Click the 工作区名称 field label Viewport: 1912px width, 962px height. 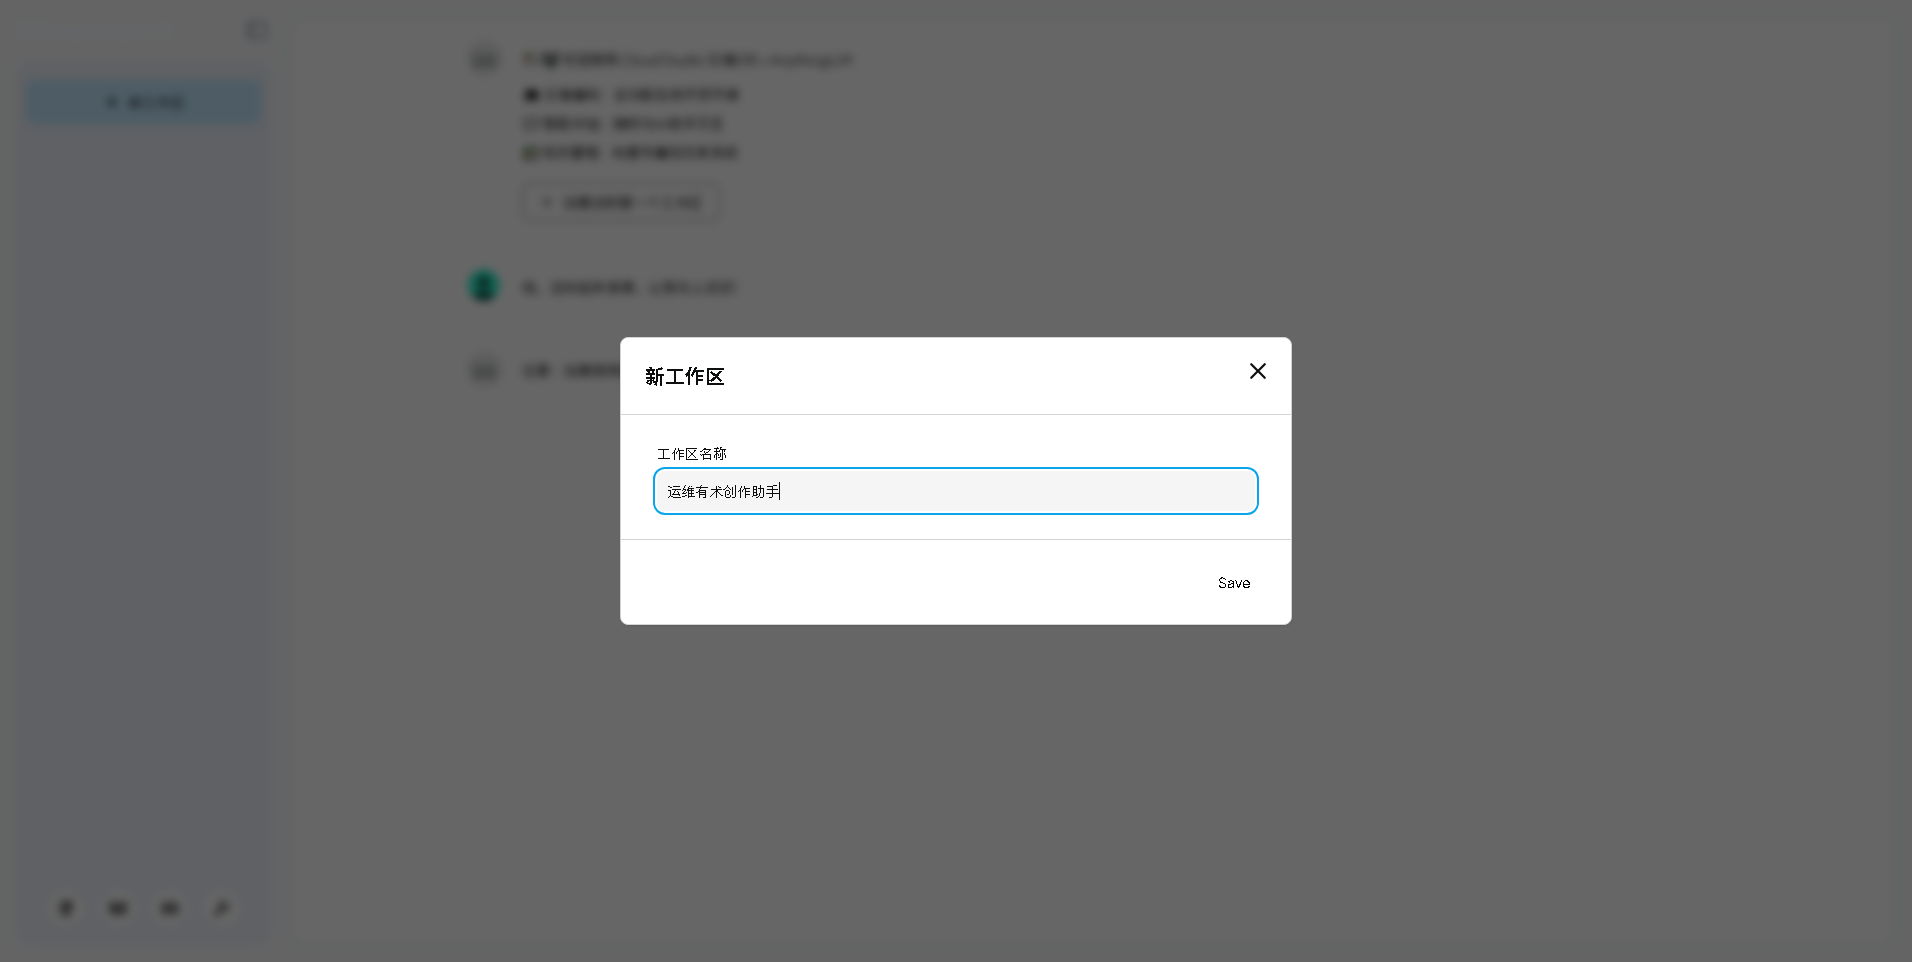point(690,453)
